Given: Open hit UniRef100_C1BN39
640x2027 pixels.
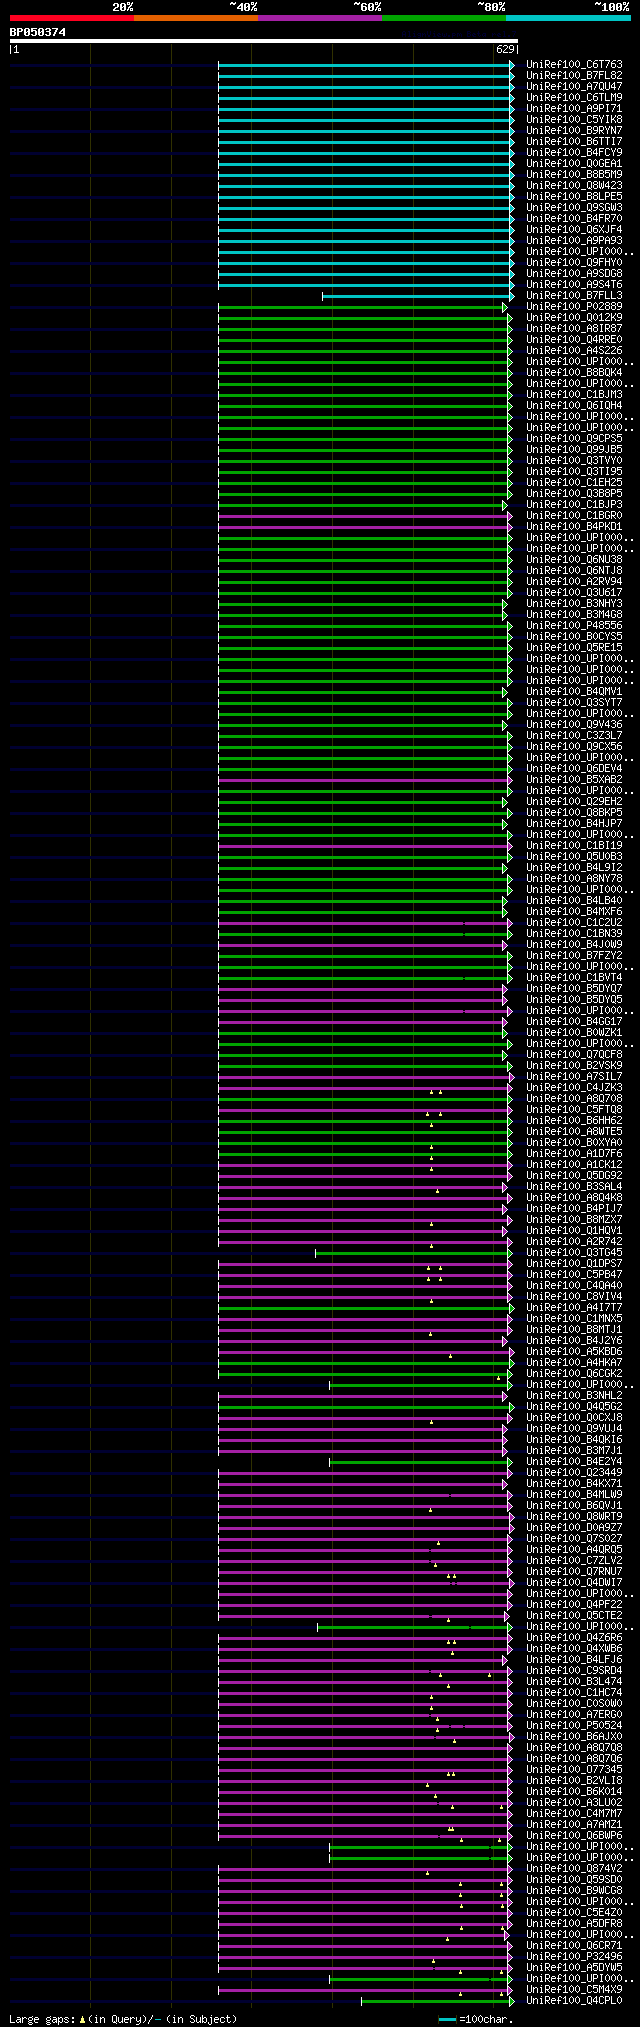Looking at the screenshot, I should 574,934.
